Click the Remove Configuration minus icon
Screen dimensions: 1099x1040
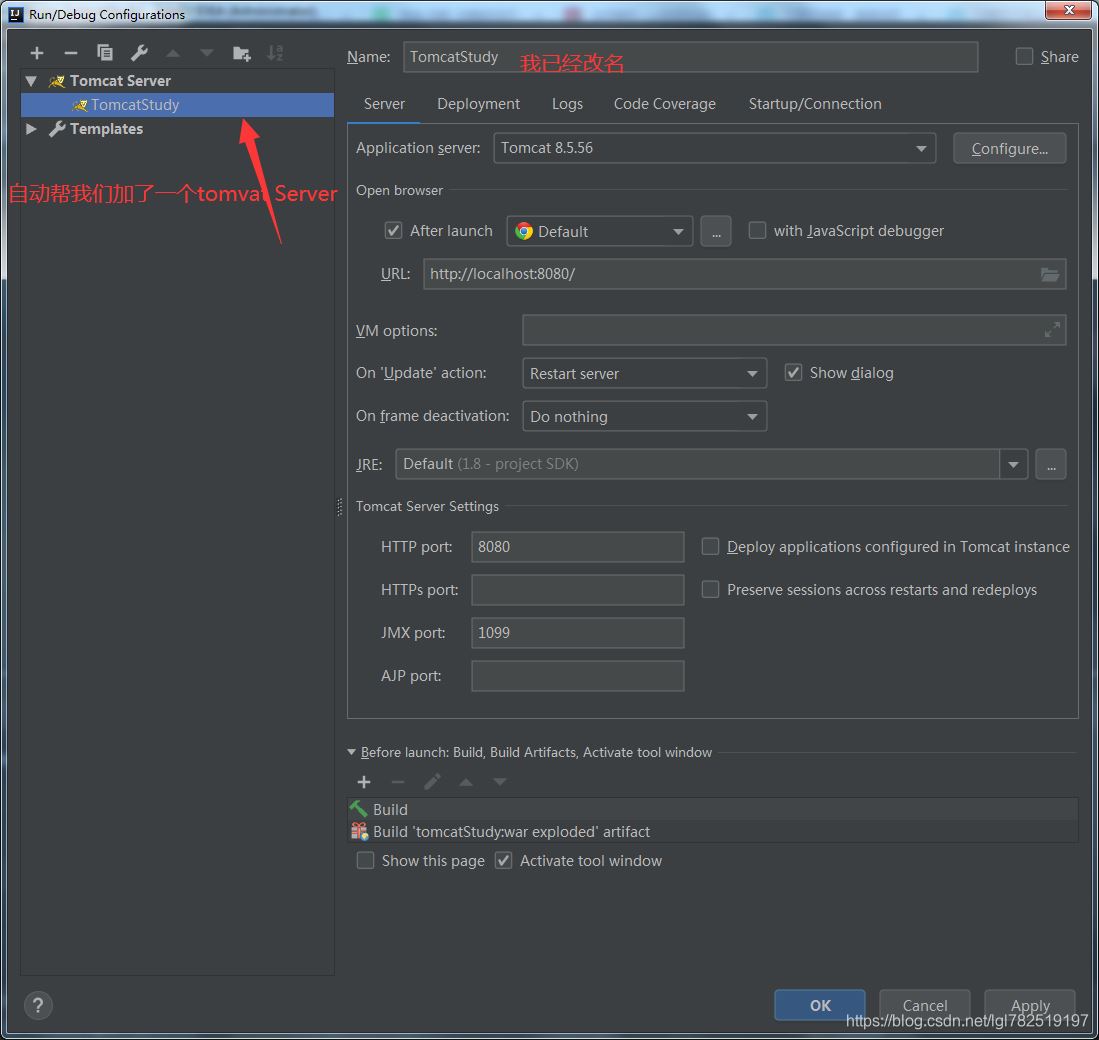tap(70, 53)
